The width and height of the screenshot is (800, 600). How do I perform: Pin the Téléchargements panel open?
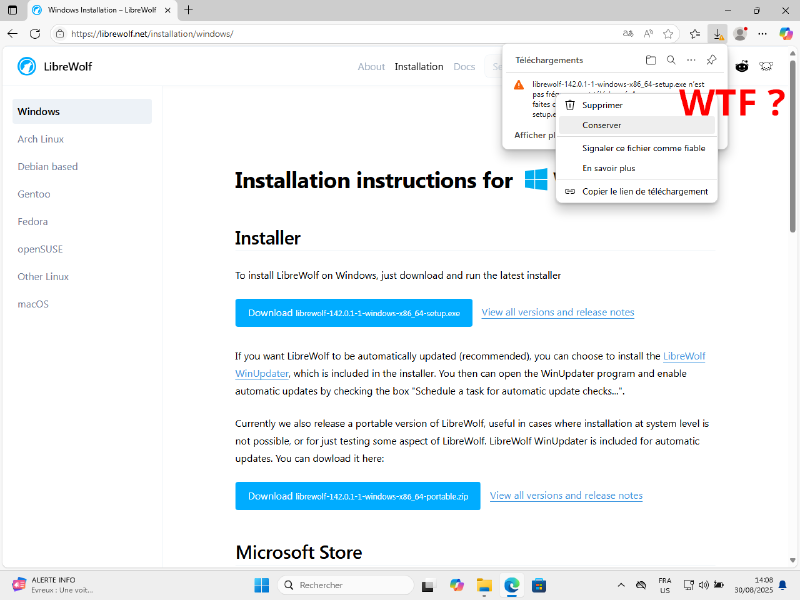(x=711, y=60)
